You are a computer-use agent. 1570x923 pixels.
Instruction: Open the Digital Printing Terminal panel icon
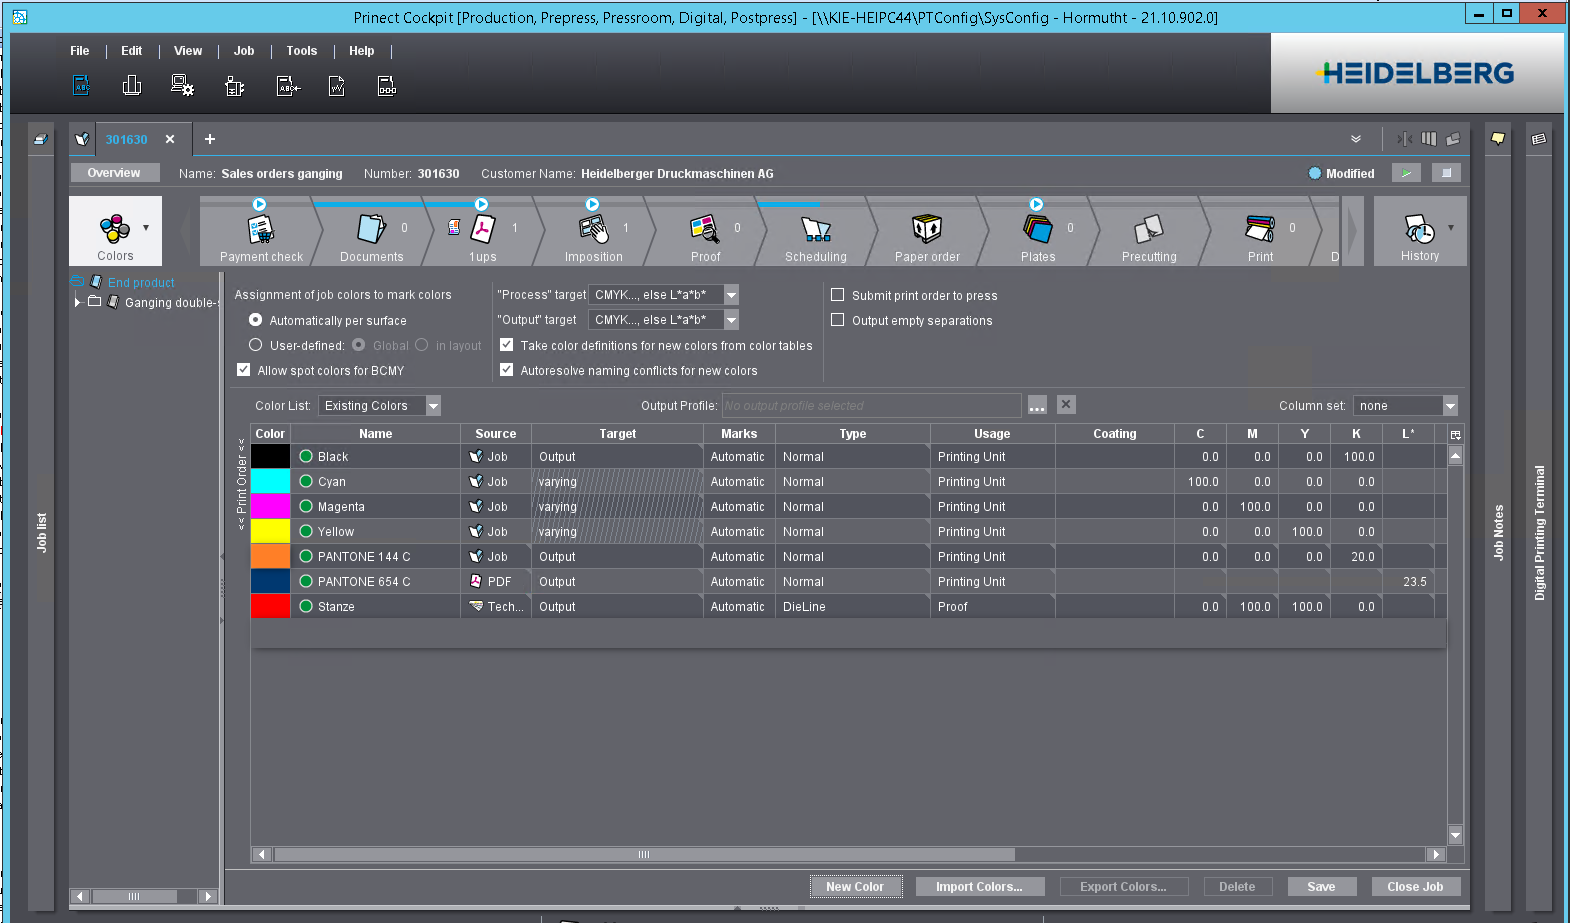[1539, 139]
